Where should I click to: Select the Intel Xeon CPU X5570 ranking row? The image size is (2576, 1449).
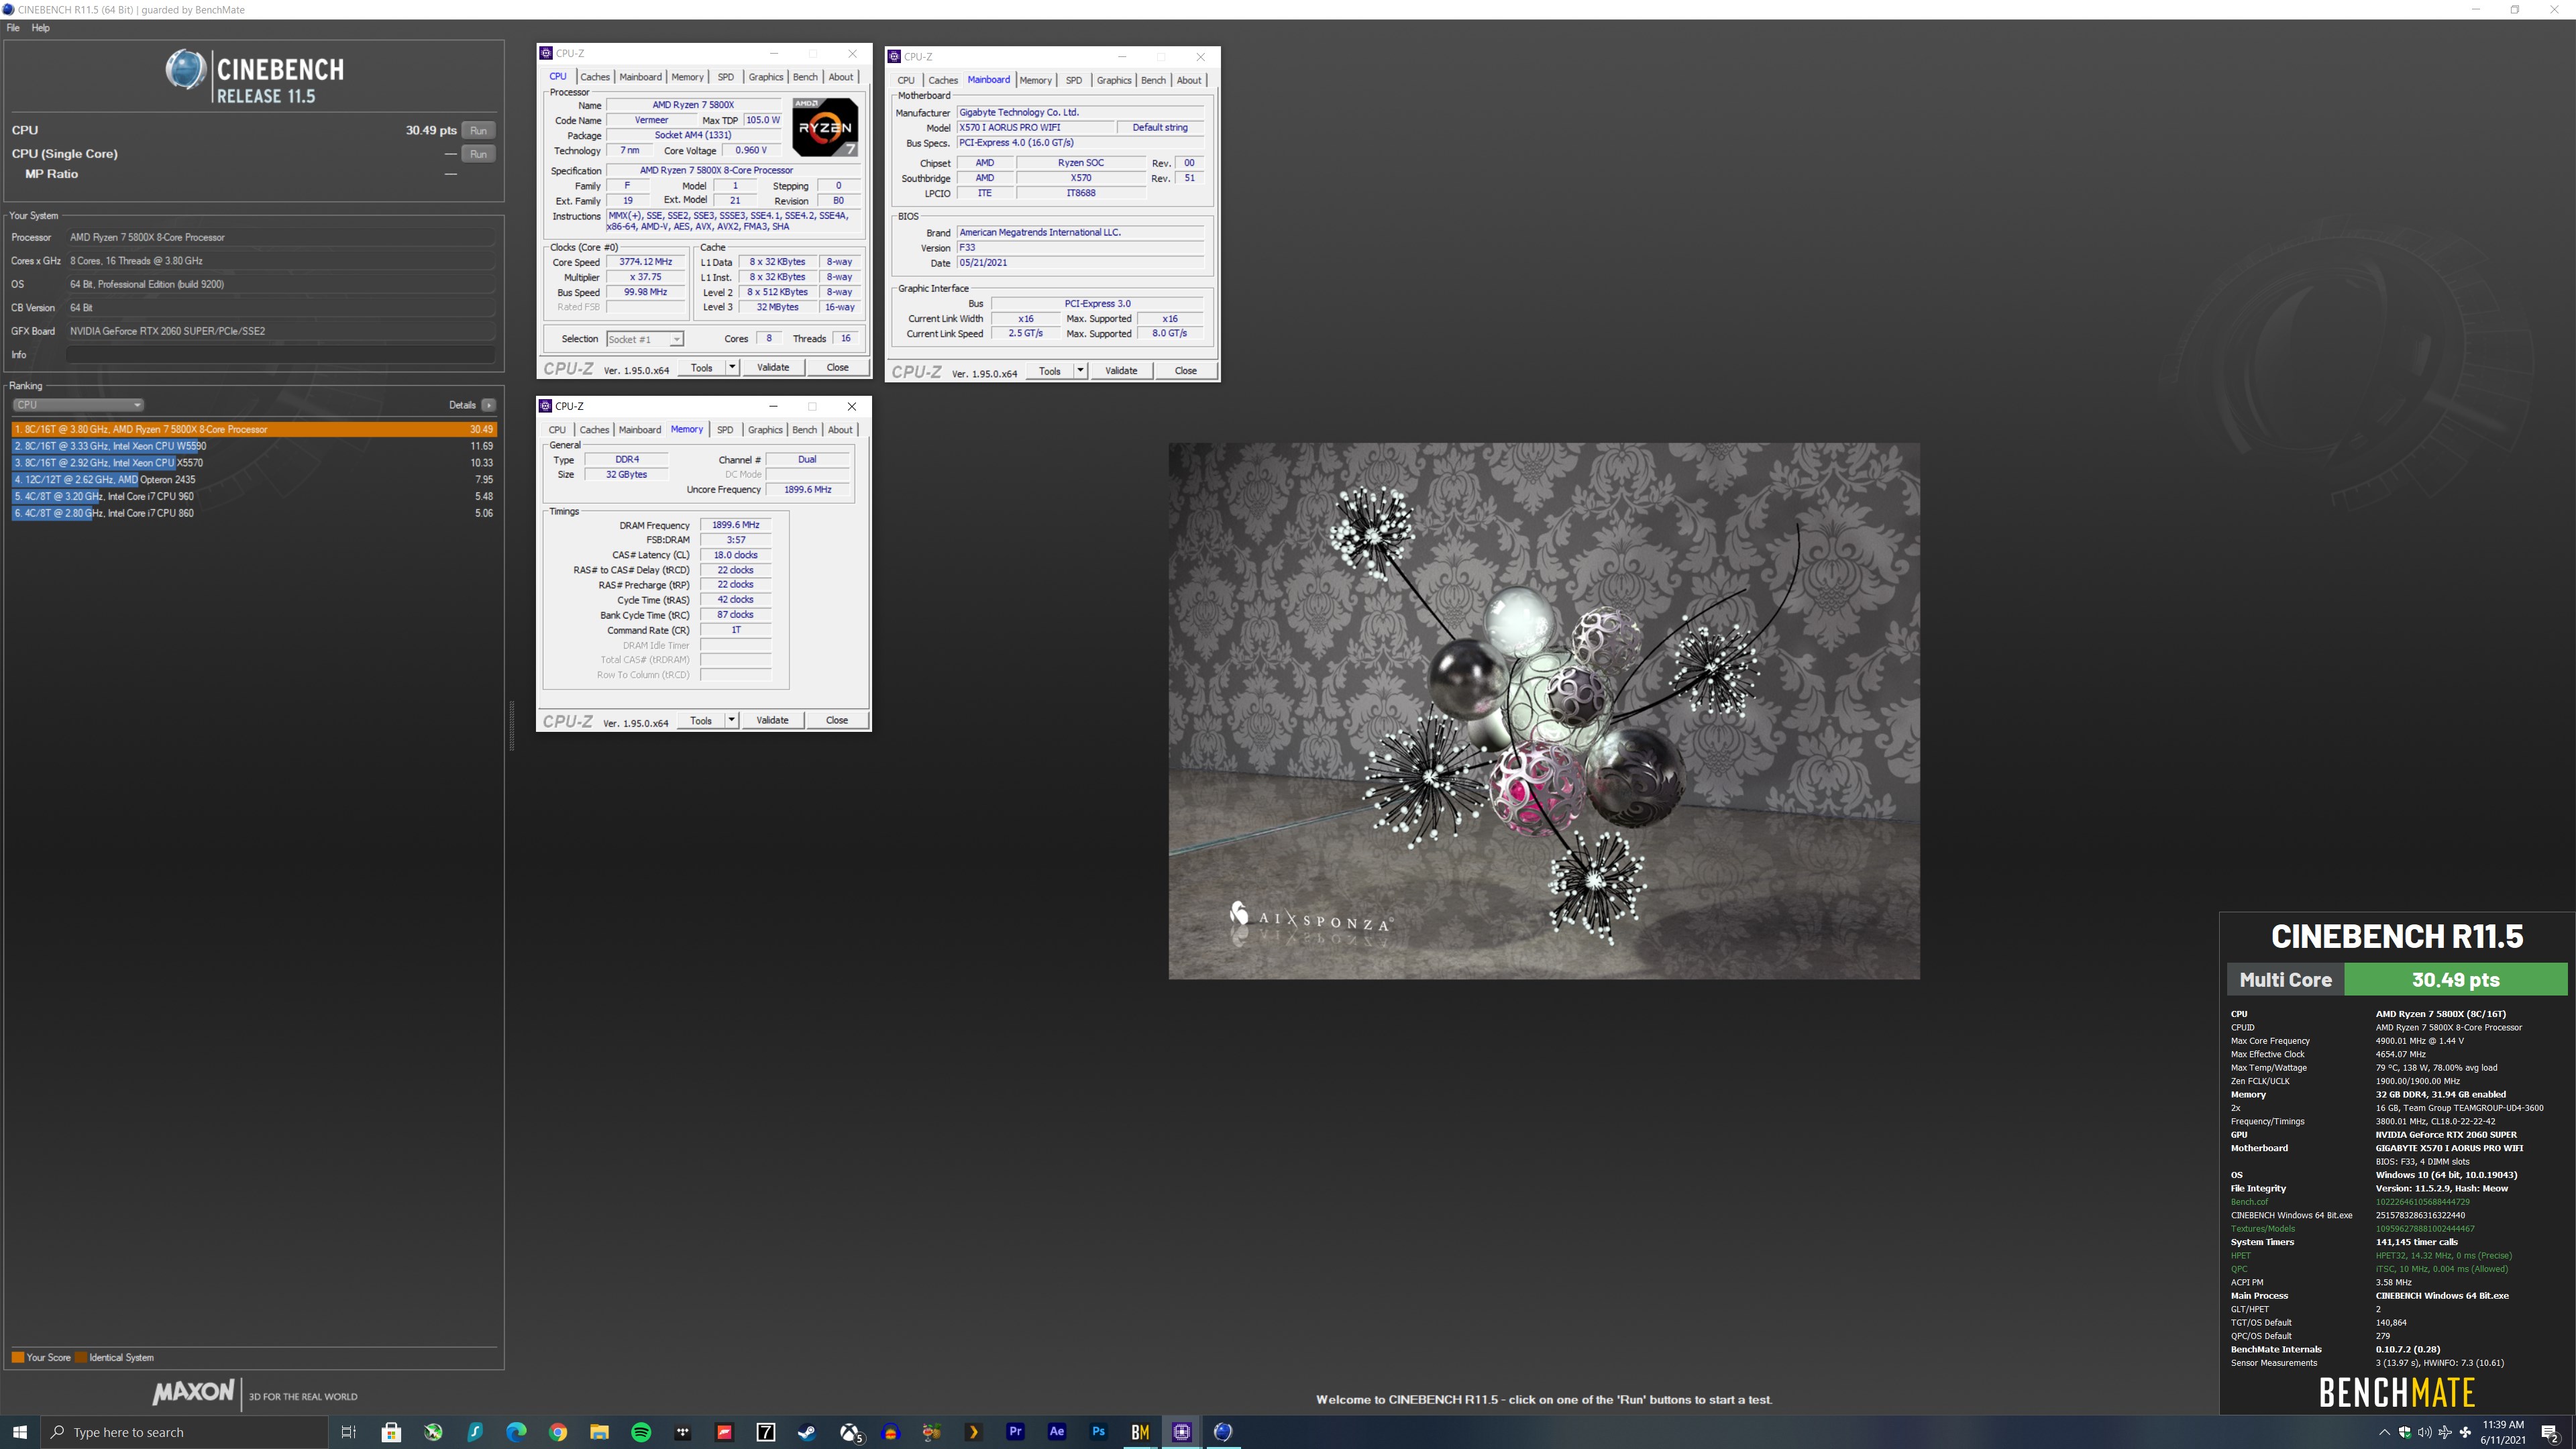(254, 463)
